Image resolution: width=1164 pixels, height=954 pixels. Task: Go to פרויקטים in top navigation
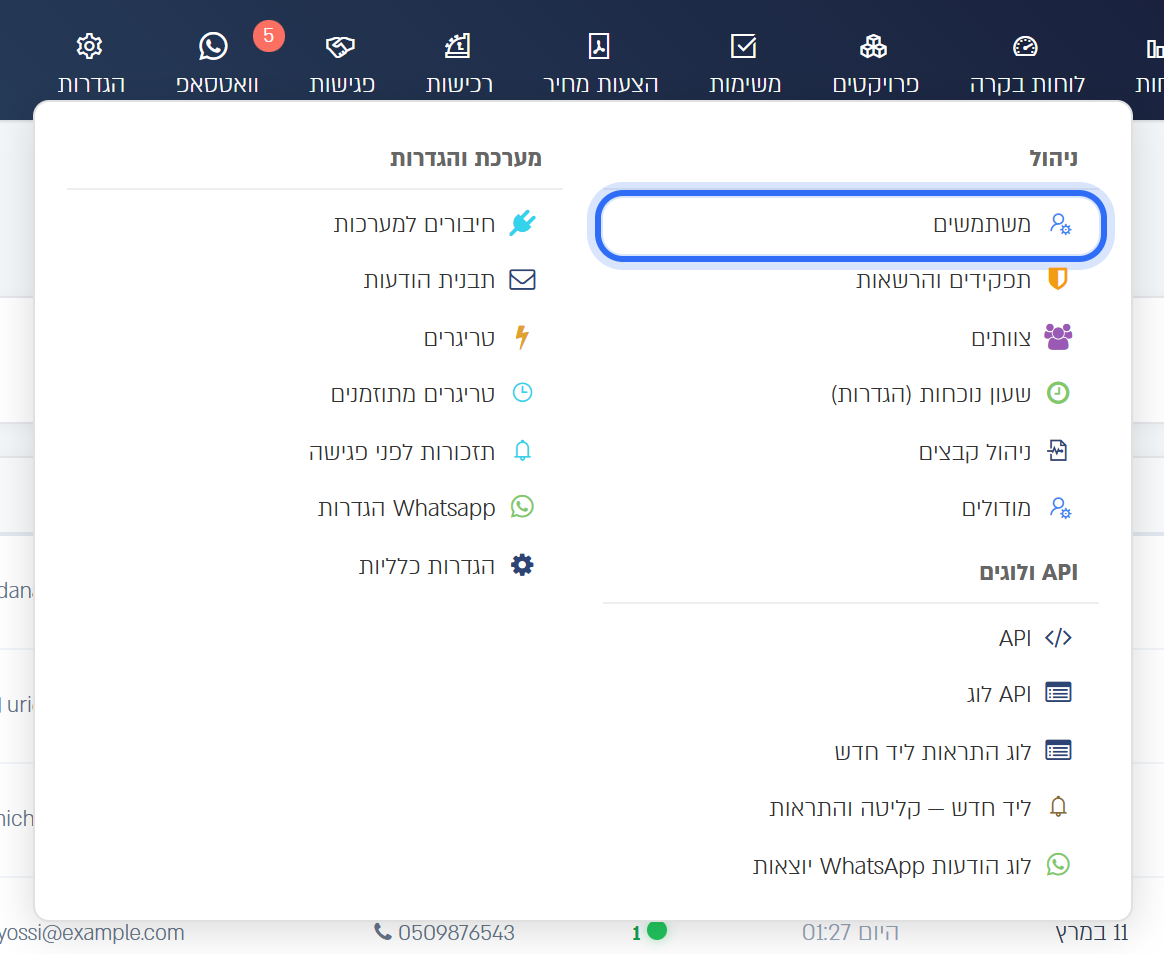(x=875, y=84)
